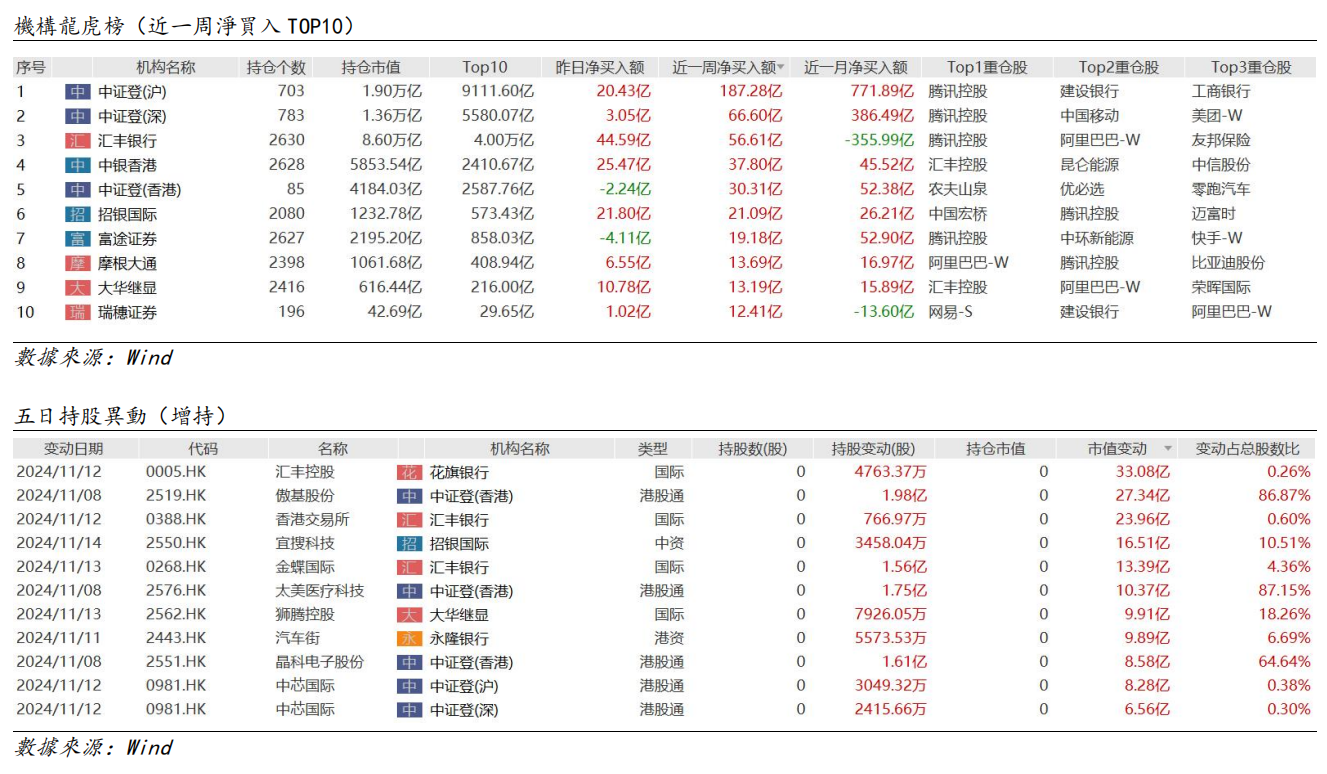The image size is (1327, 774).
Task: Click the 近一月净买入额 column header
Action: (x=856, y=67)
